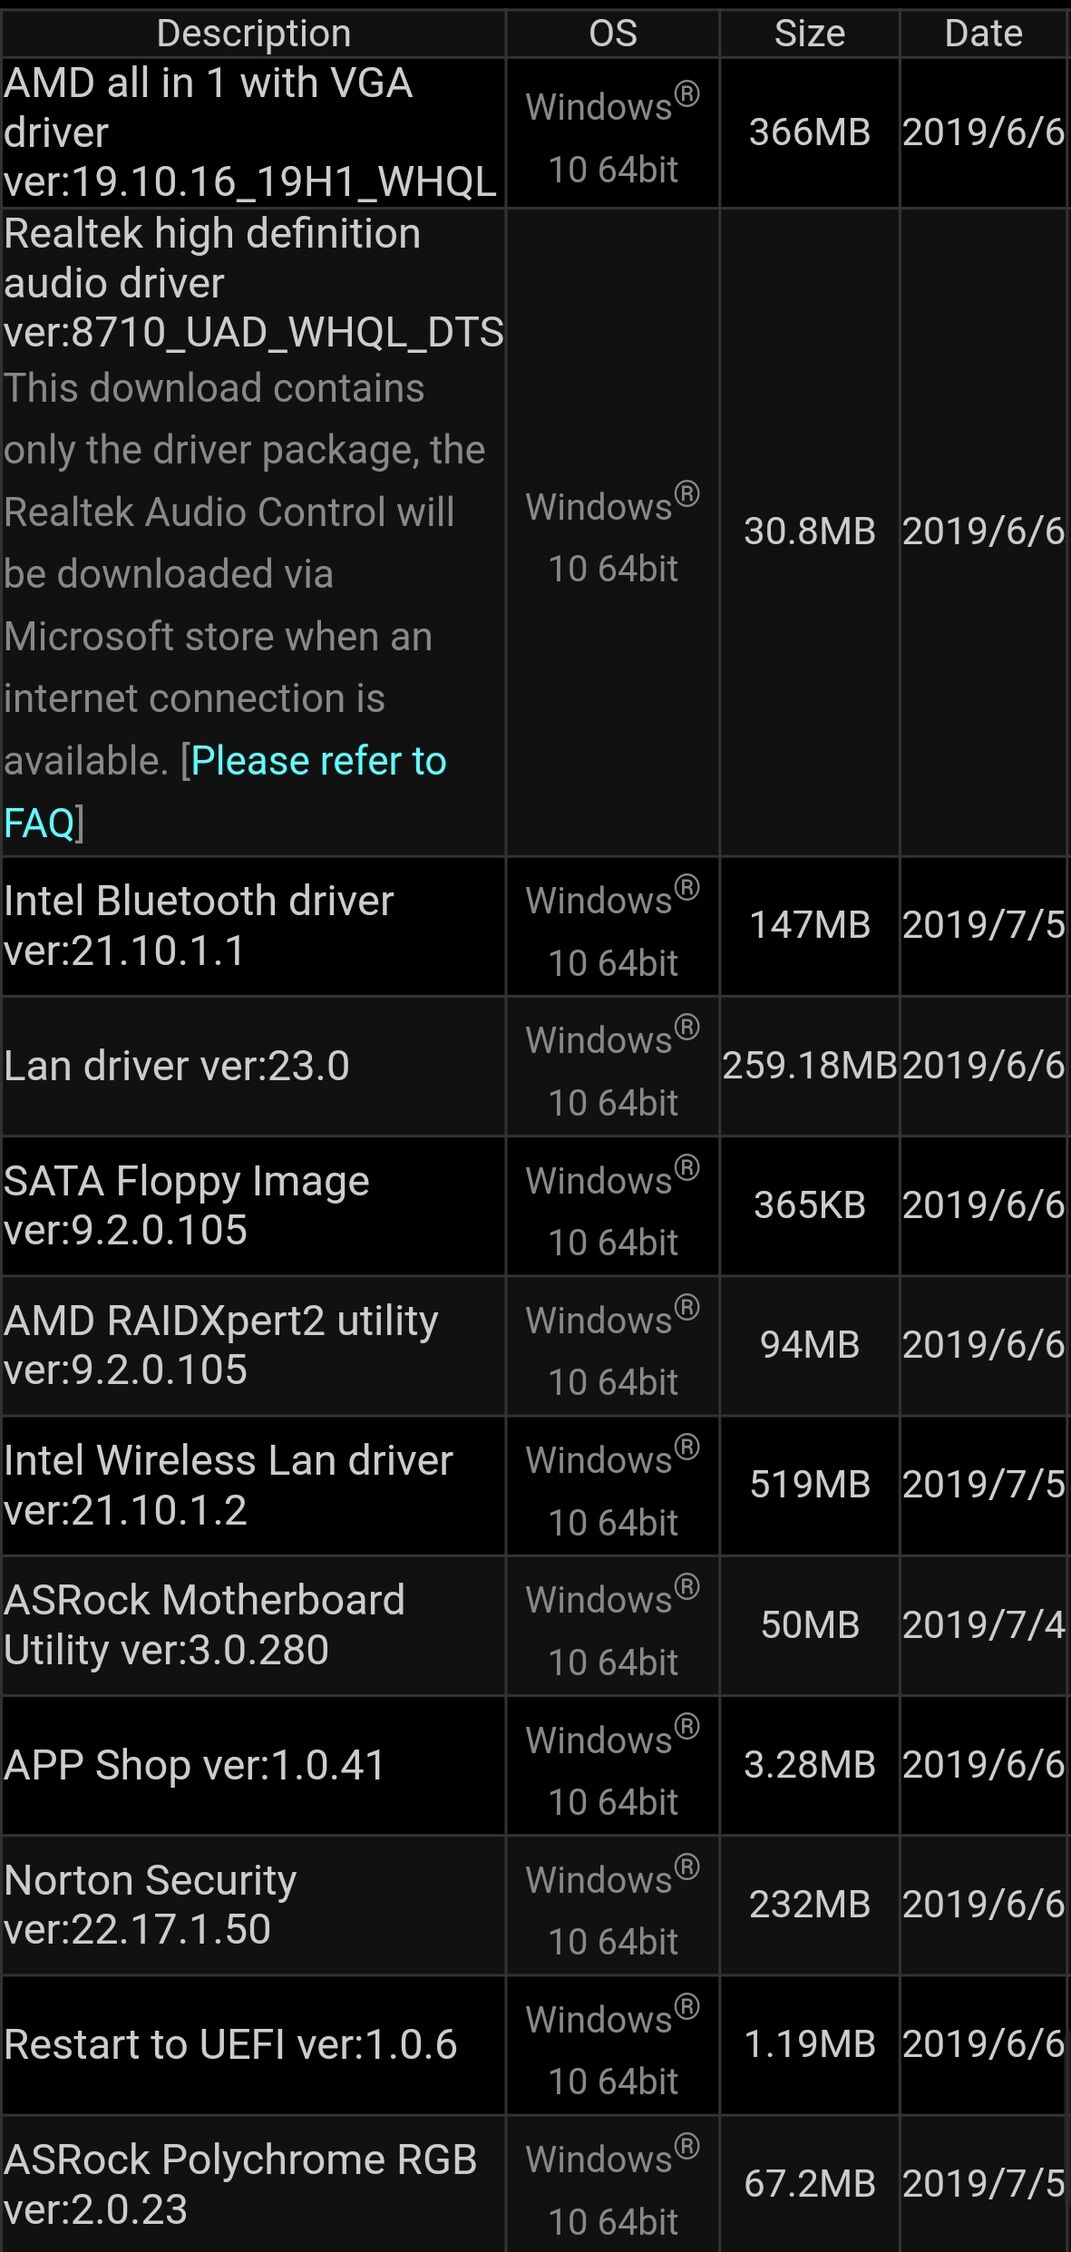The width and height of the screenshot is (1071, 2252).
Task: Select the Restart to UEFI ver:1.0.6 entry
Action: click(x=230, y=2044)
